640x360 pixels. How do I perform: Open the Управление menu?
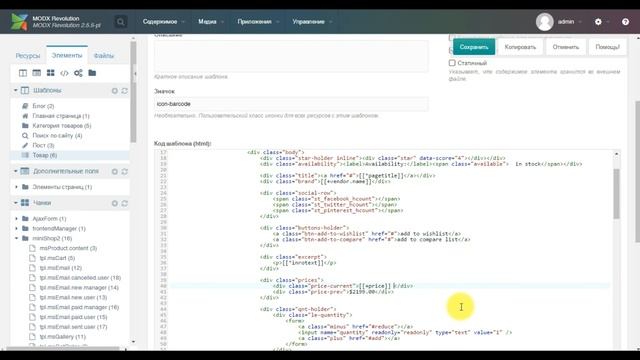pyautogui.click(x=309, y=22)
